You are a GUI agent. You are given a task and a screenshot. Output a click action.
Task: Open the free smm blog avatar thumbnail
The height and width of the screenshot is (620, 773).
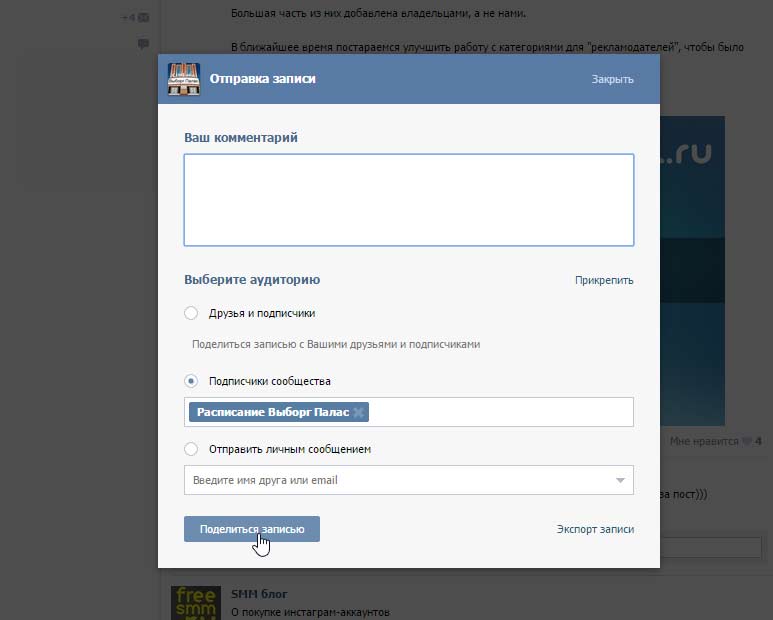(x=196, y=603)
